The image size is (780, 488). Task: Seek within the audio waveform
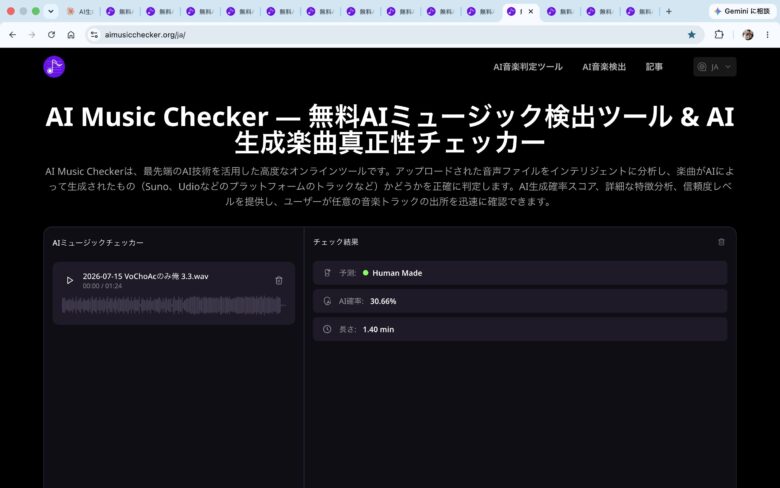[173, 305]
